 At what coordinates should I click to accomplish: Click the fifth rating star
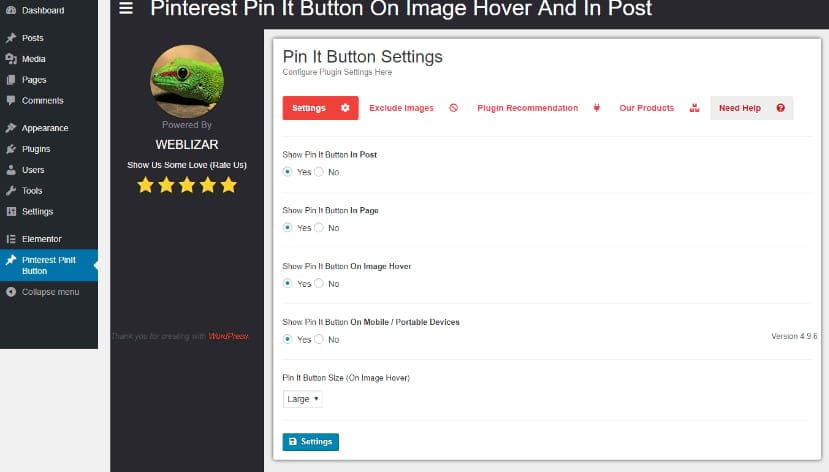click(x=229, y=185)
